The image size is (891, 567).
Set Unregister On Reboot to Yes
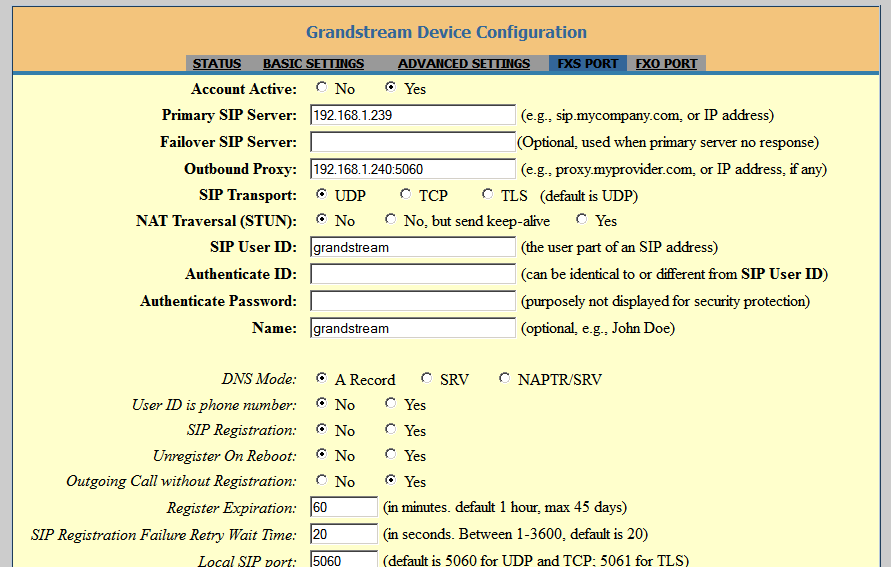coord(390,454)
